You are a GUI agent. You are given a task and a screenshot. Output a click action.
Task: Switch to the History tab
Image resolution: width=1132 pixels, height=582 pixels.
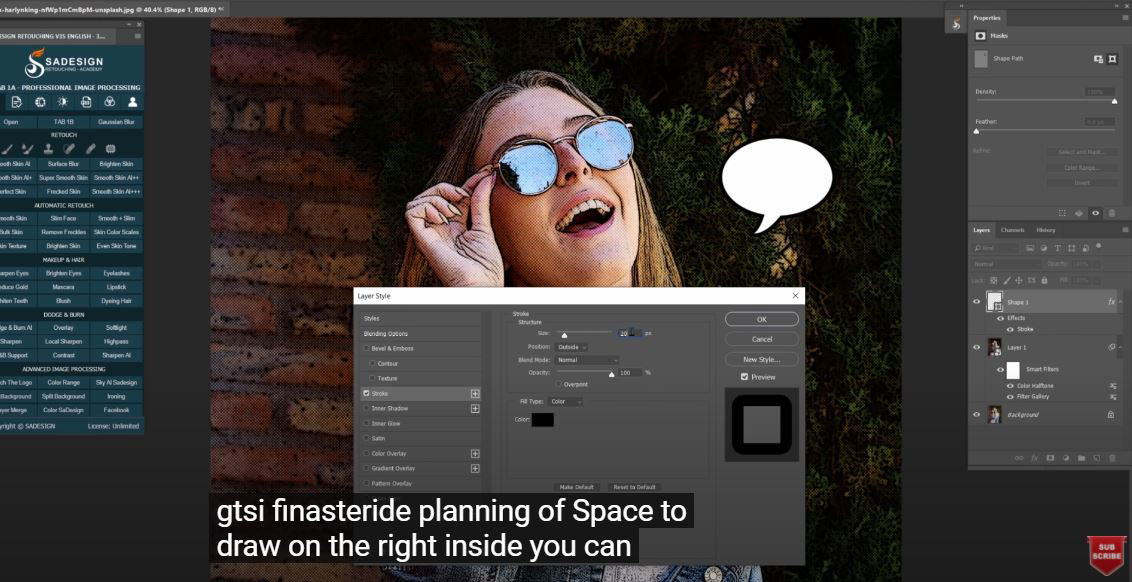click(x=1045, y=230)
